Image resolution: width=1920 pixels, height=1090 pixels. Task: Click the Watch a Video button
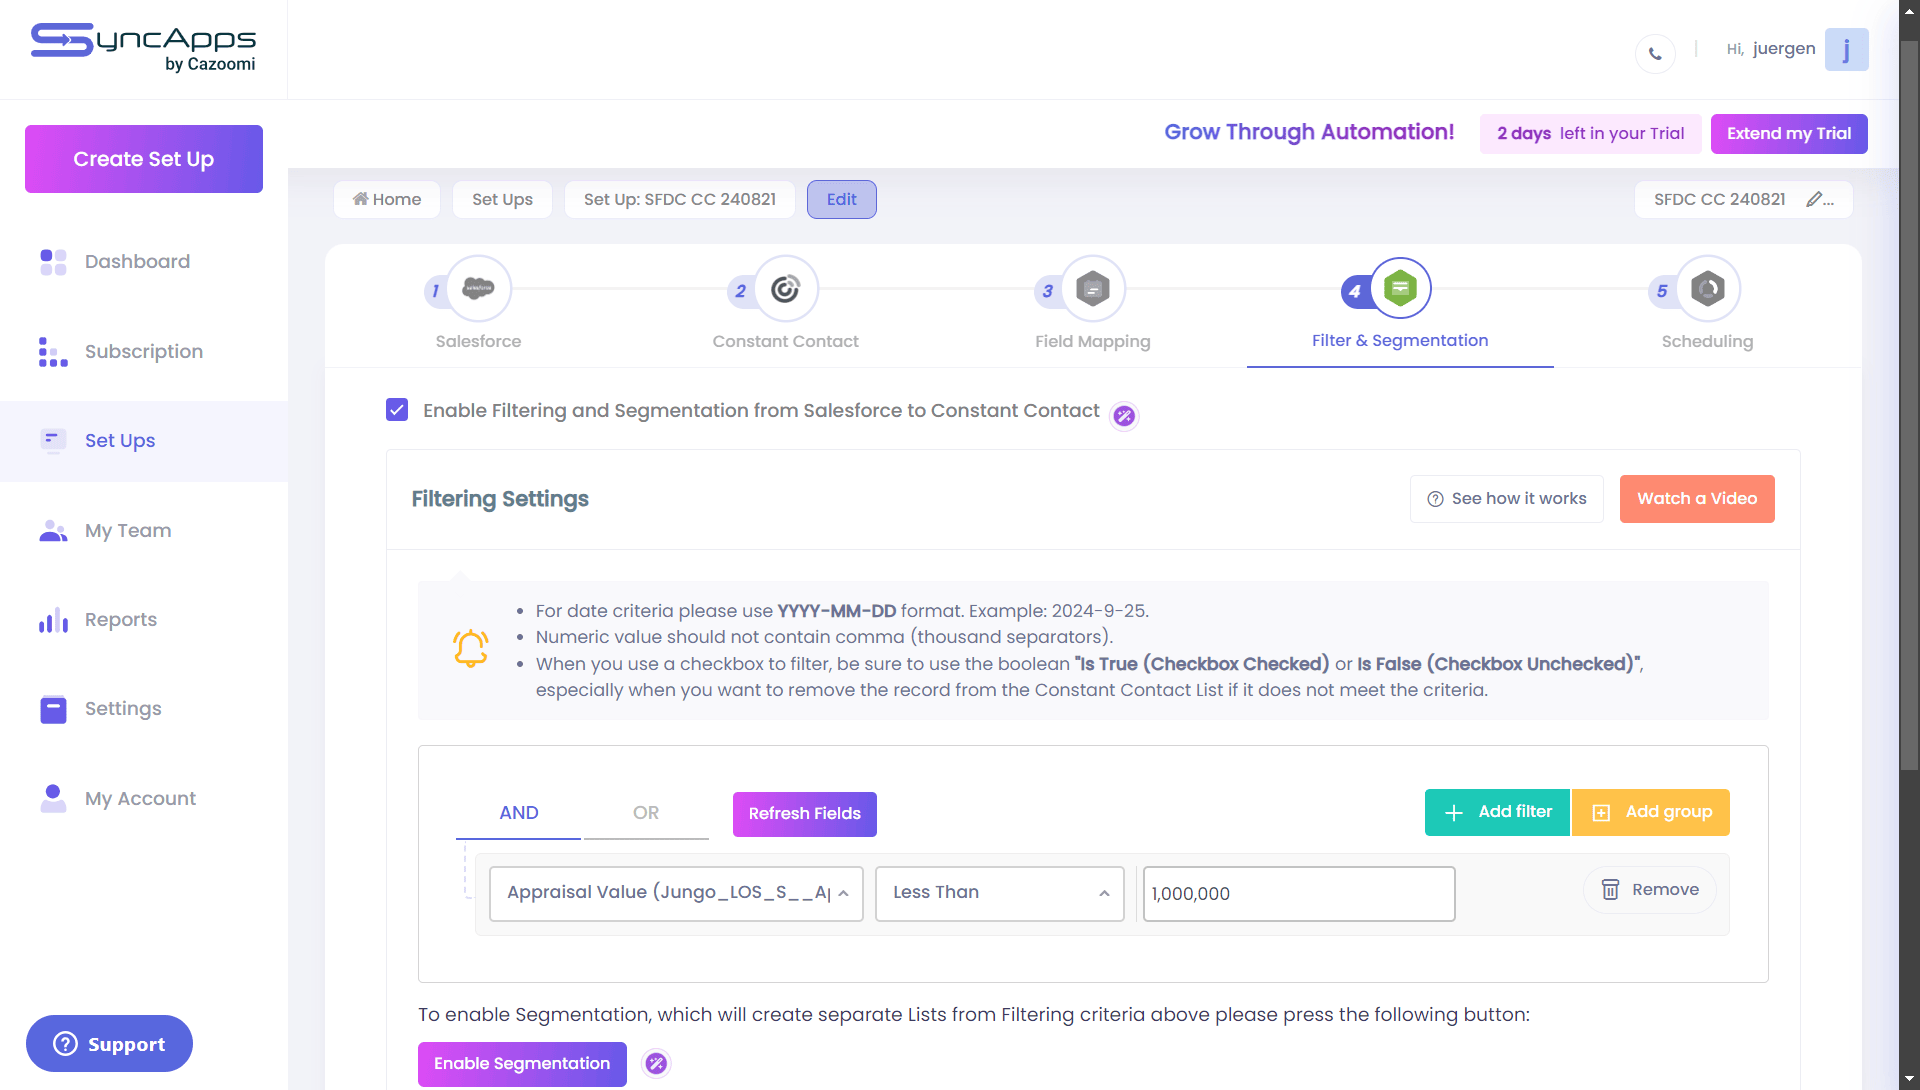pos(1697,499)
